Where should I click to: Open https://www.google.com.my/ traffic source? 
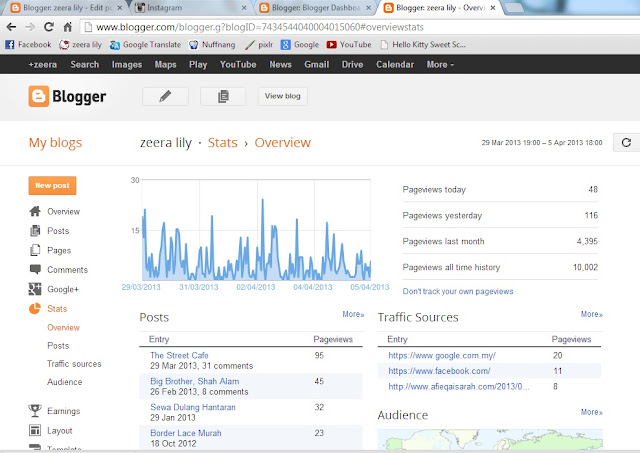click(442, 355)
